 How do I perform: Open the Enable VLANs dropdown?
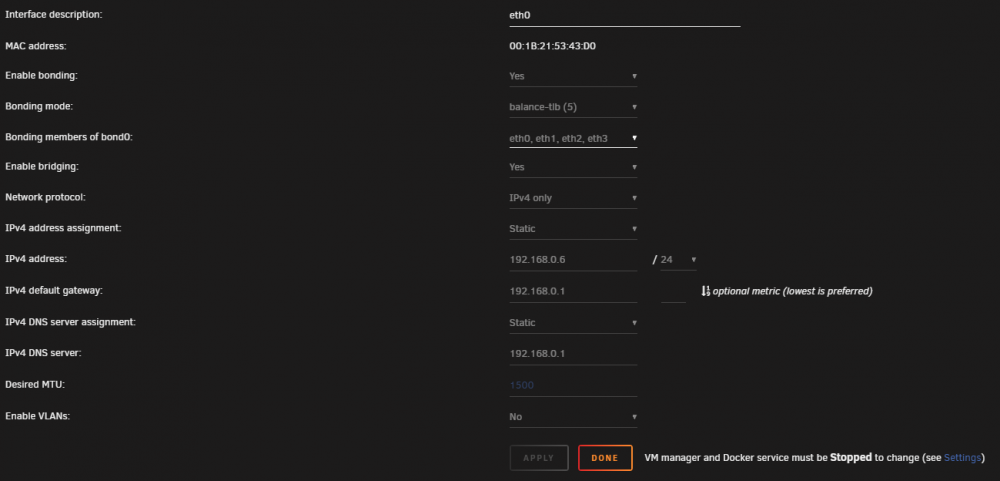tap(573, 417)
